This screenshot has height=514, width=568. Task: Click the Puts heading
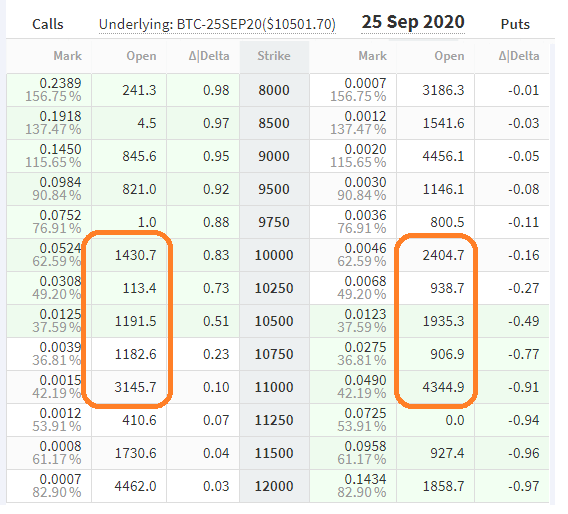(x=515, y=24)
